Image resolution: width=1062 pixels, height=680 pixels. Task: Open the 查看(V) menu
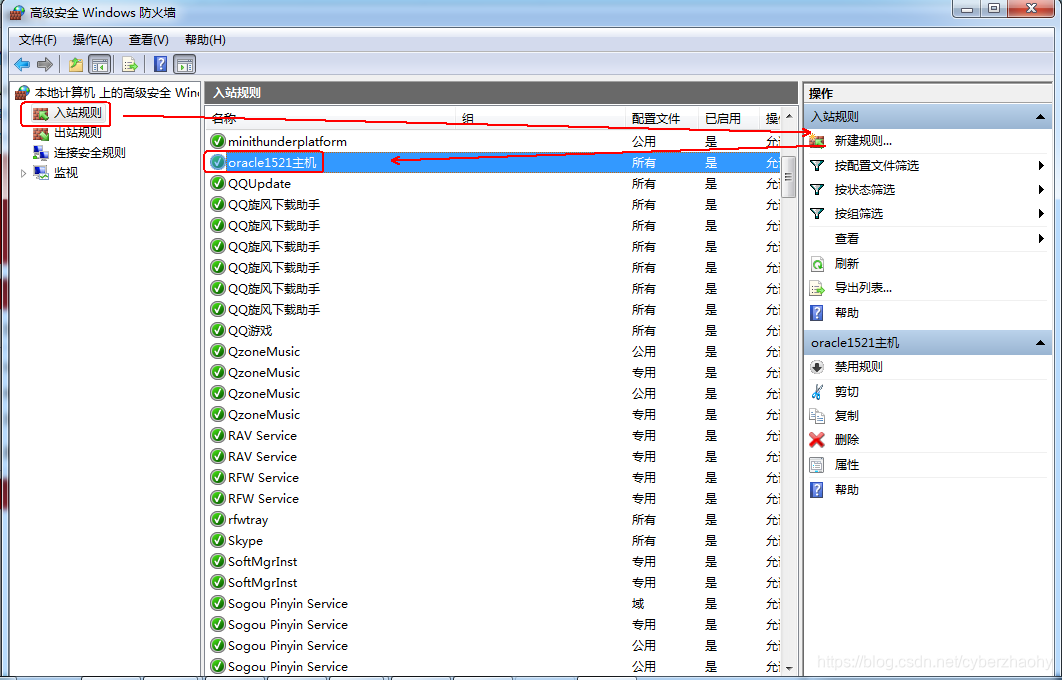click(x=148, y=40)
